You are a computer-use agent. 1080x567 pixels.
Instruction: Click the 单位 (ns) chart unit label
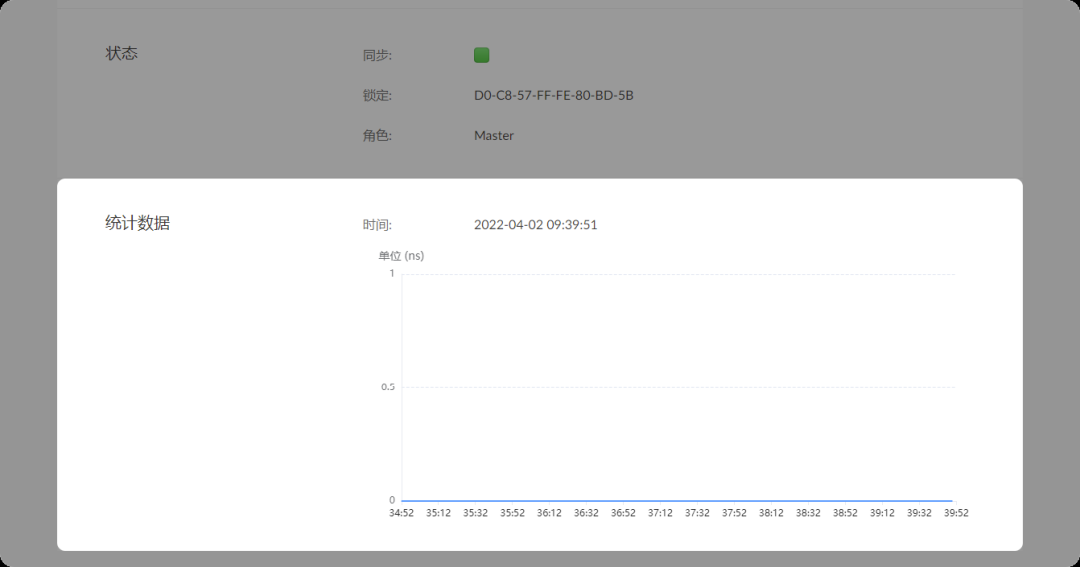tap(401, 256)
